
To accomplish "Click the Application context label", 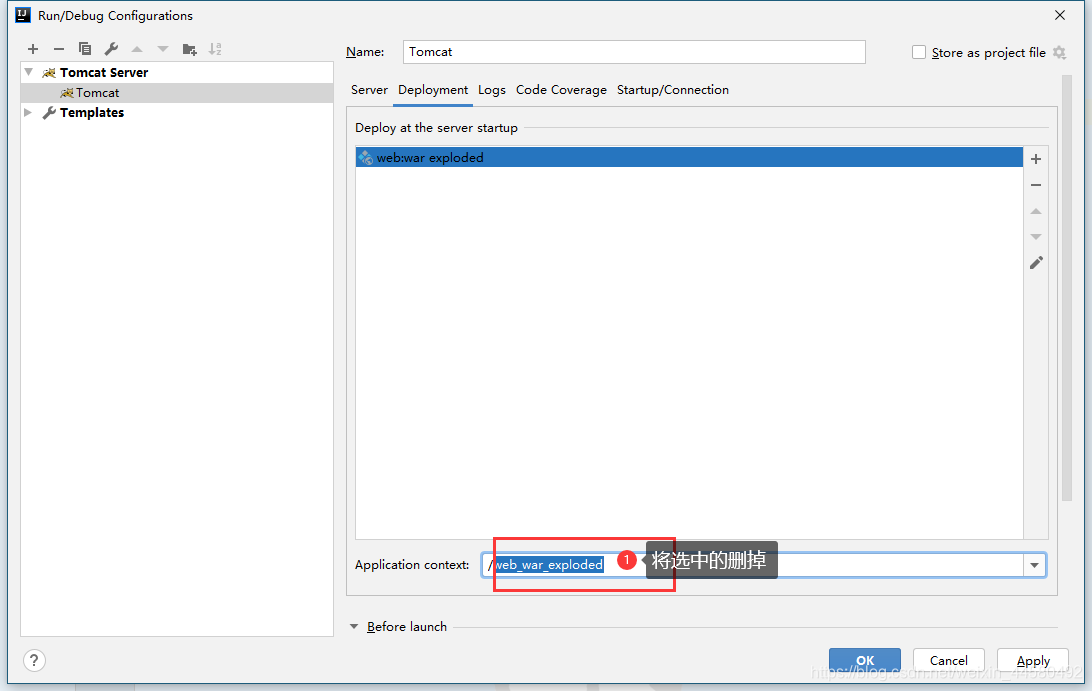I will tap(412, 564).
